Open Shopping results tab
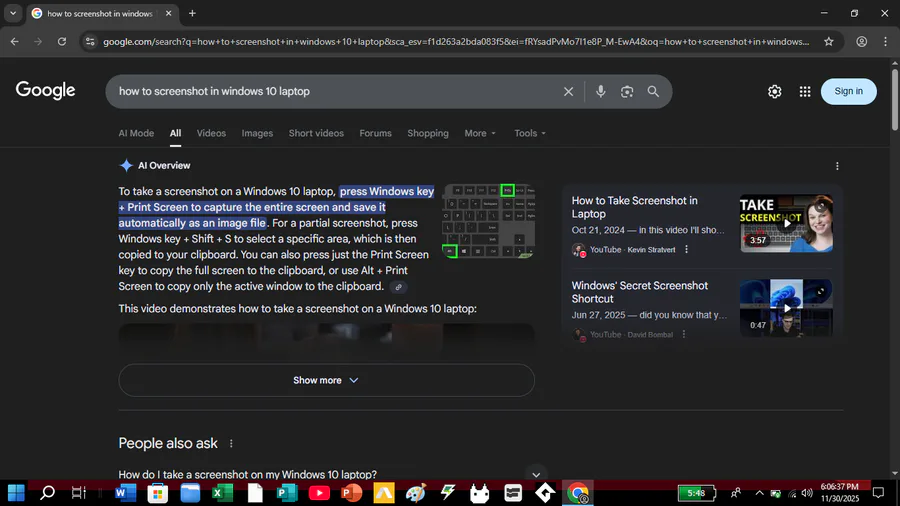Viewport: 900px width, 506px height. pos(428,133)
